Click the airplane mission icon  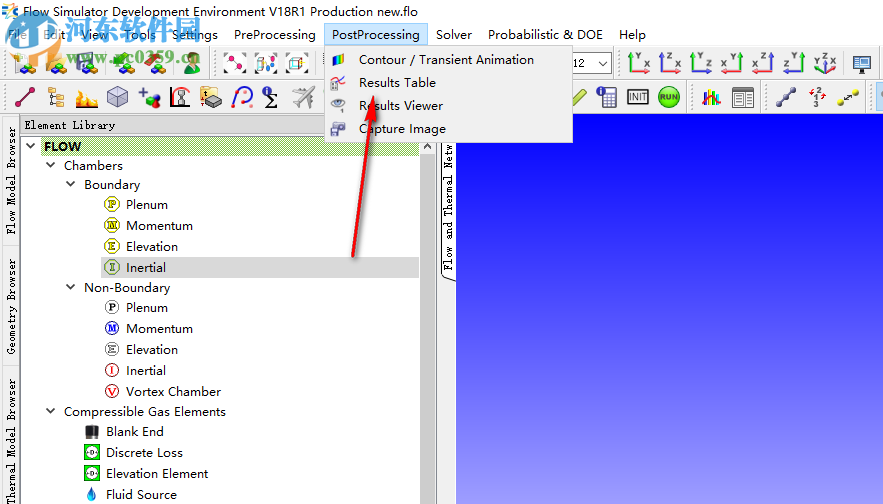click(x=303, y=97)
